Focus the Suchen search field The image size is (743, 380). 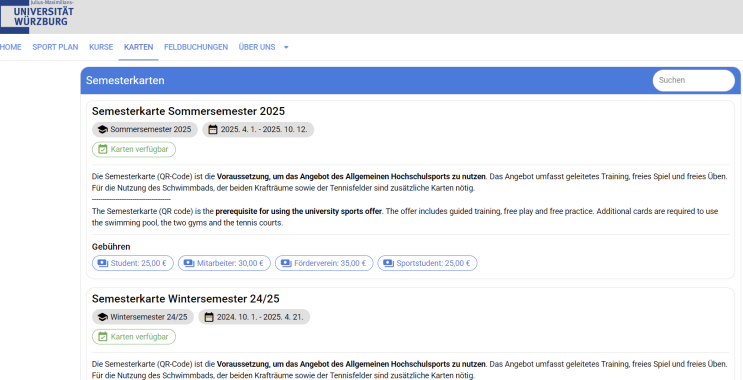(694, 80)
